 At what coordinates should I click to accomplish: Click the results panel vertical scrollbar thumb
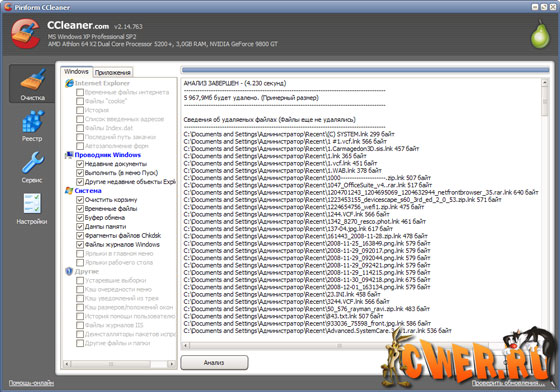click(x=545, y=101)
